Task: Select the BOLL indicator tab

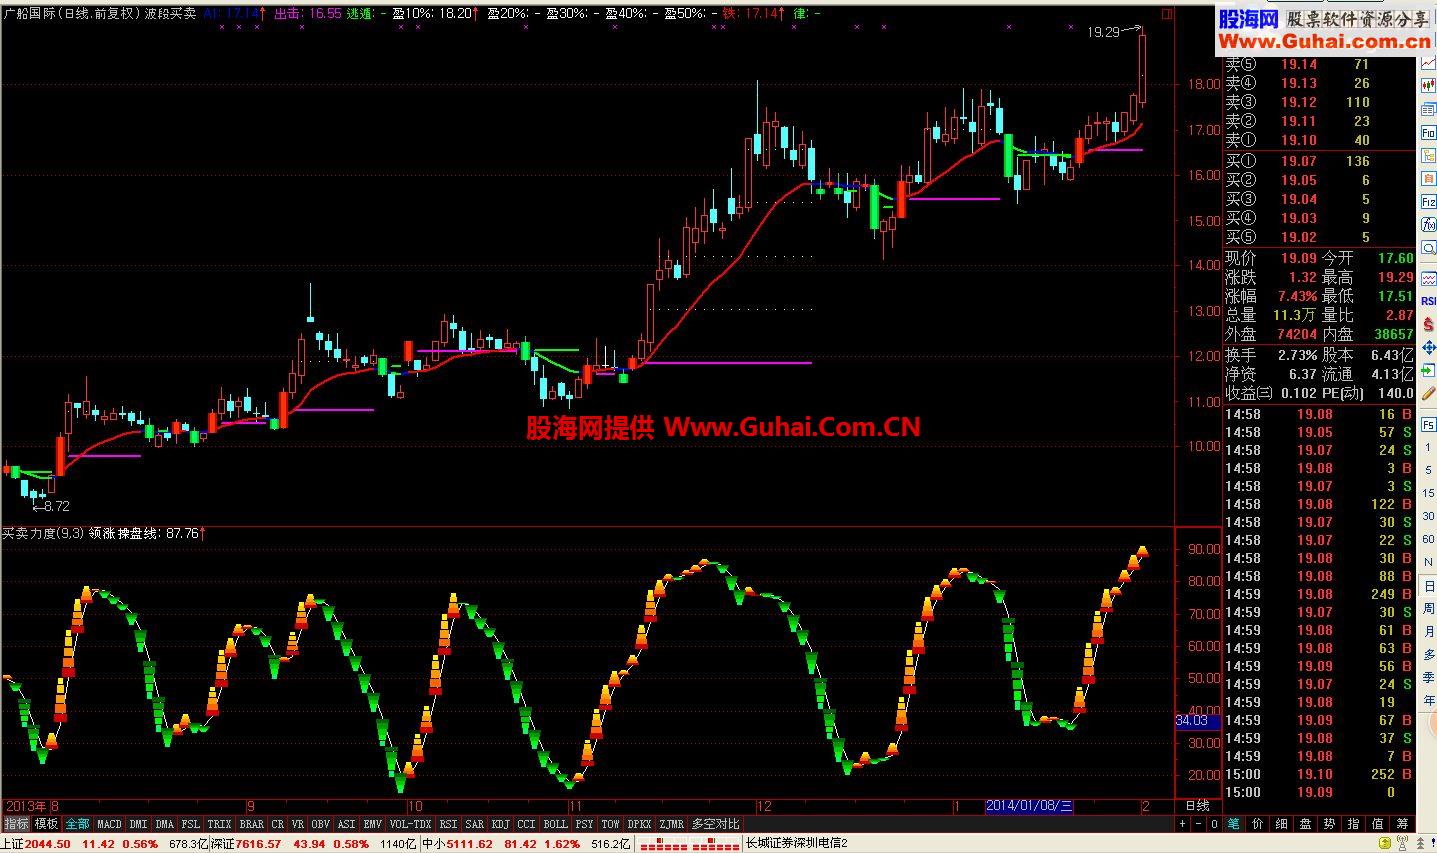Action: tap(555, 824)
